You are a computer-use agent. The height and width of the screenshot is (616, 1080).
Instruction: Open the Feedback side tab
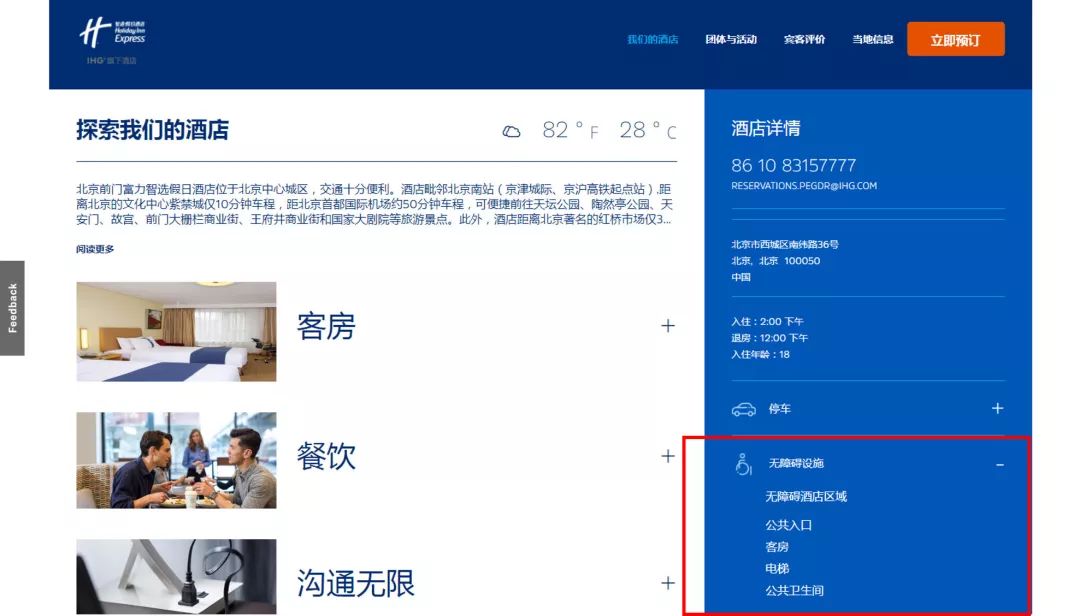(12, 308)
